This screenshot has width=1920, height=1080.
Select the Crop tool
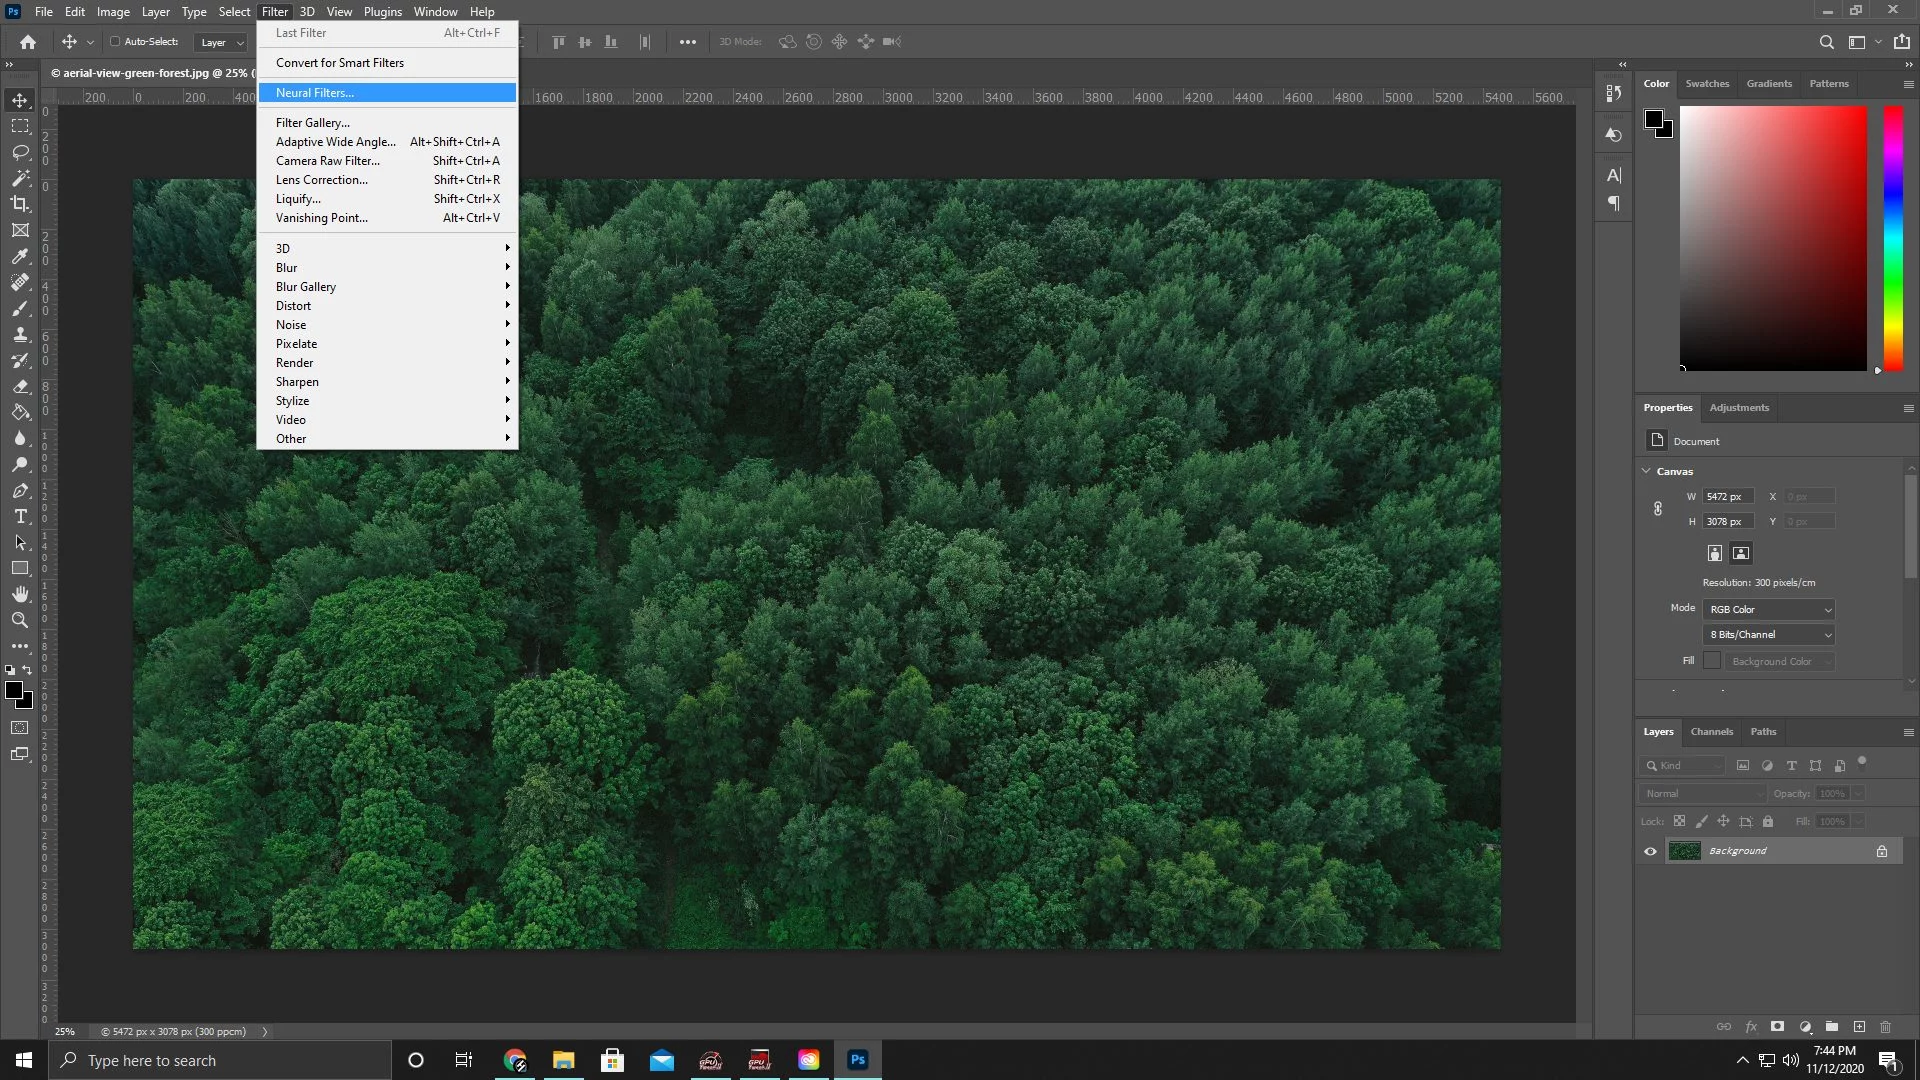point(20,204)
